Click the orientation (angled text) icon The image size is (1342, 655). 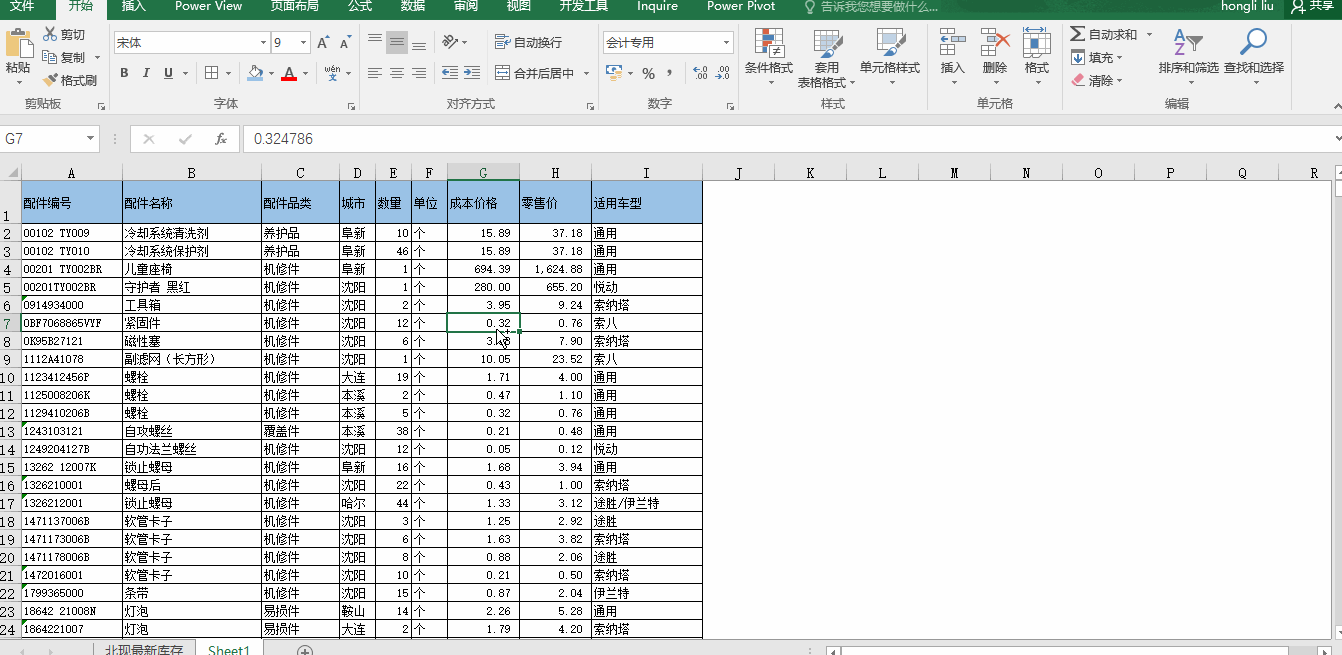(x=450, y=43)
